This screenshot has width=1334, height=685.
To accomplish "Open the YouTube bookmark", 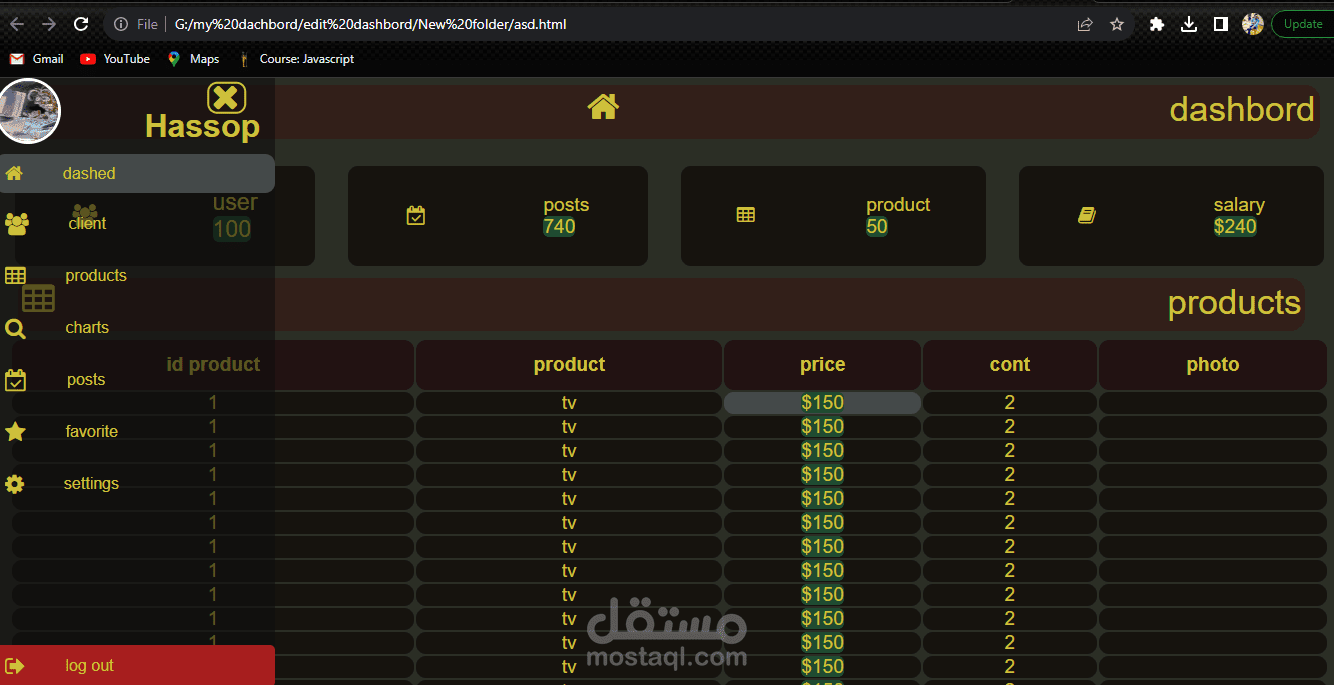I will [x=115, y=59].
